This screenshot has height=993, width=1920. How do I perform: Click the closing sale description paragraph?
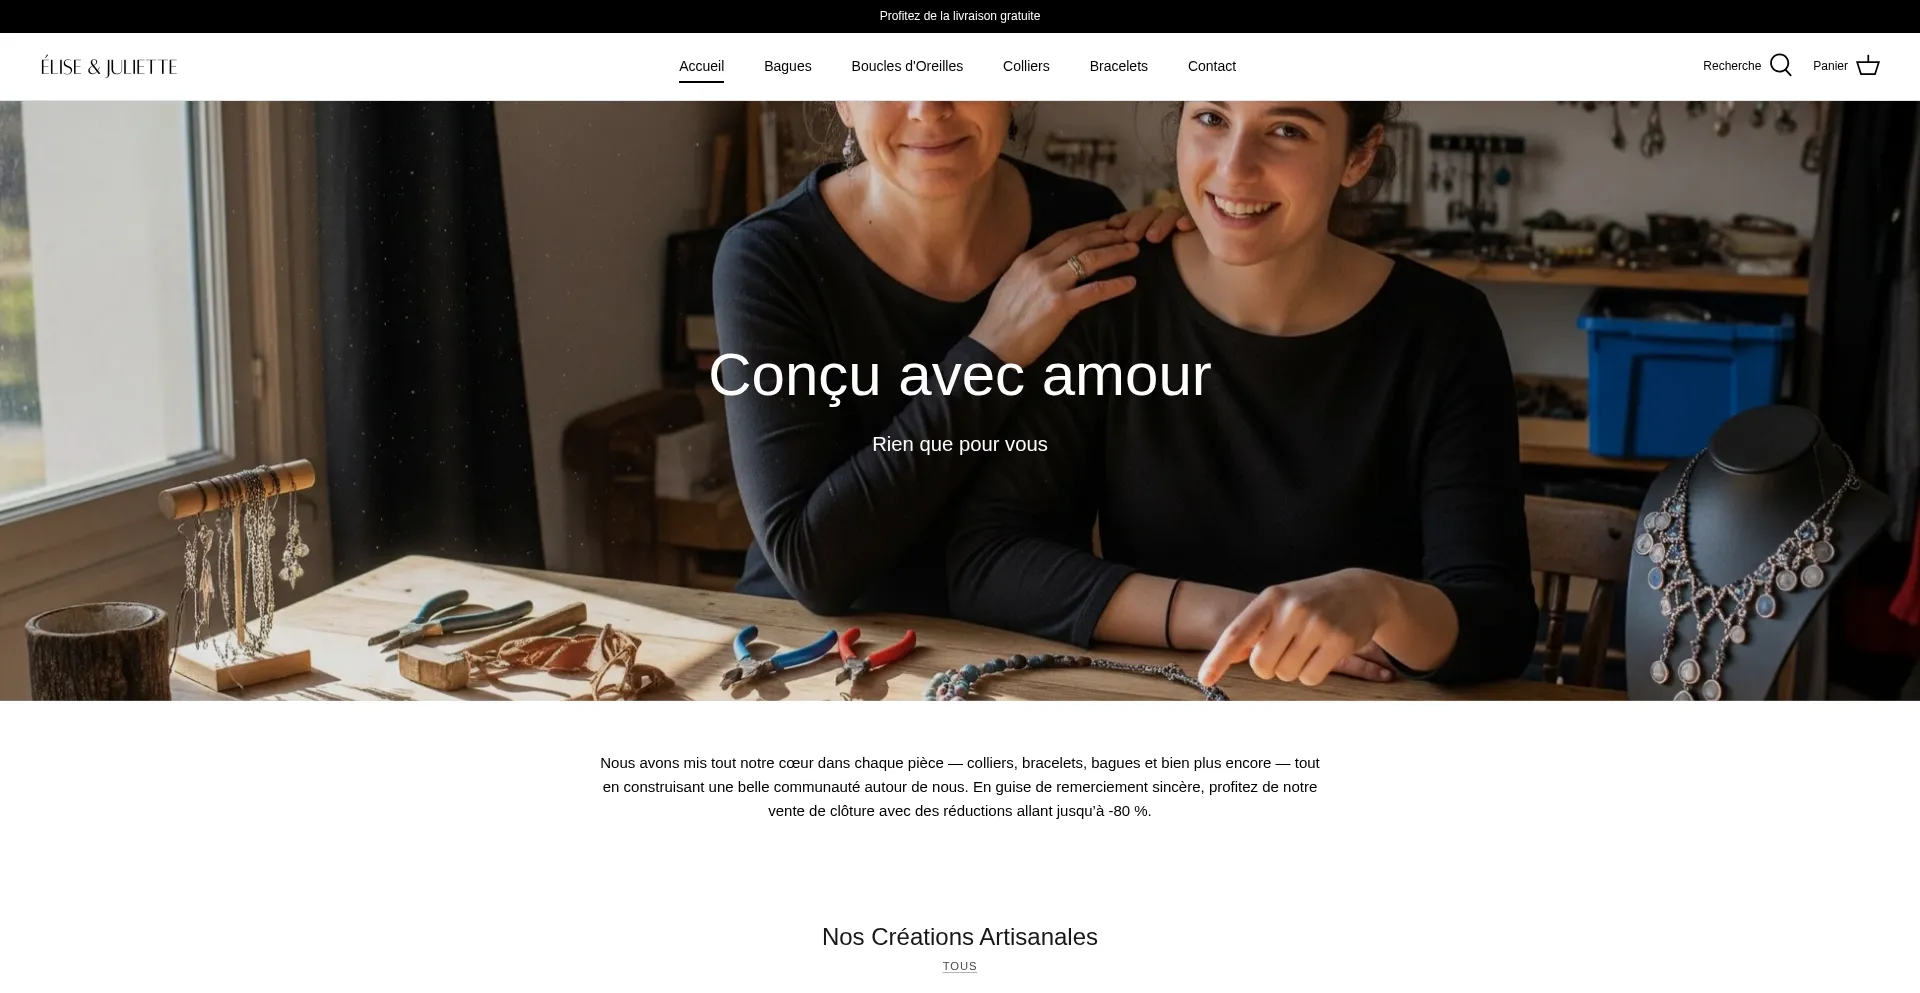pos(959,787)
